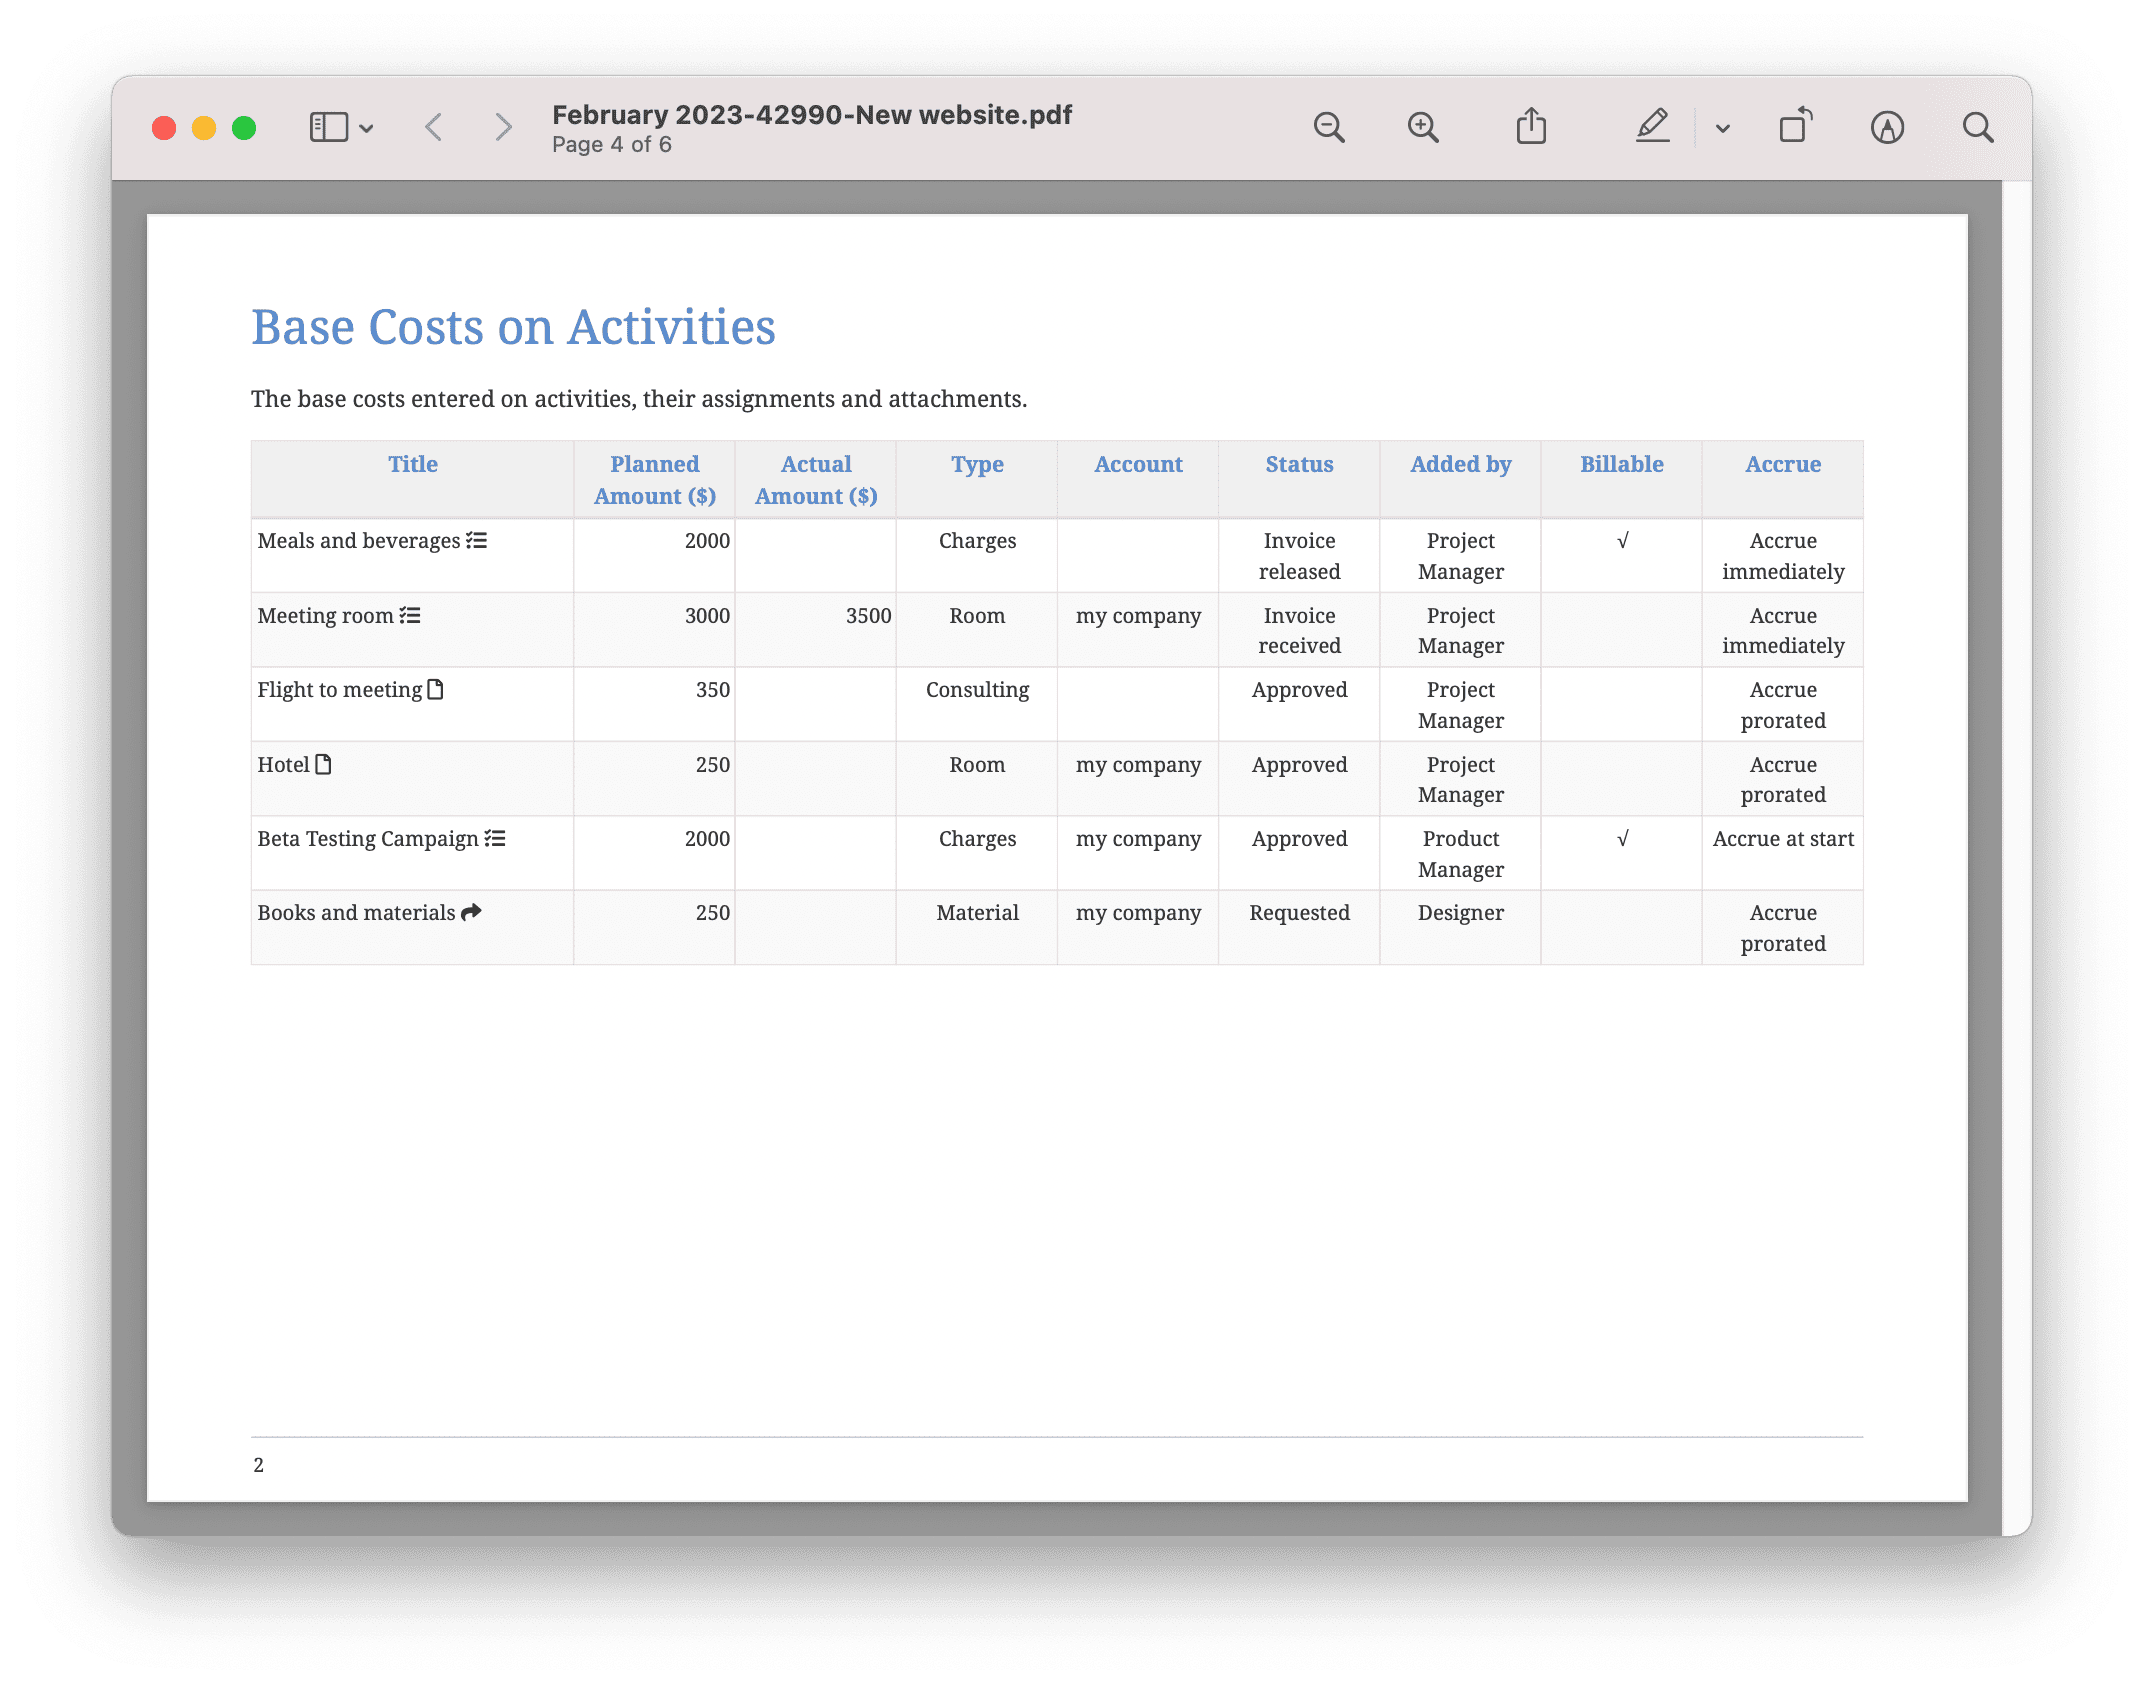Screen dimensions: 2144x1684
Task: Expand the checklist icon next to Meeting room
Action: pos(409,615)
